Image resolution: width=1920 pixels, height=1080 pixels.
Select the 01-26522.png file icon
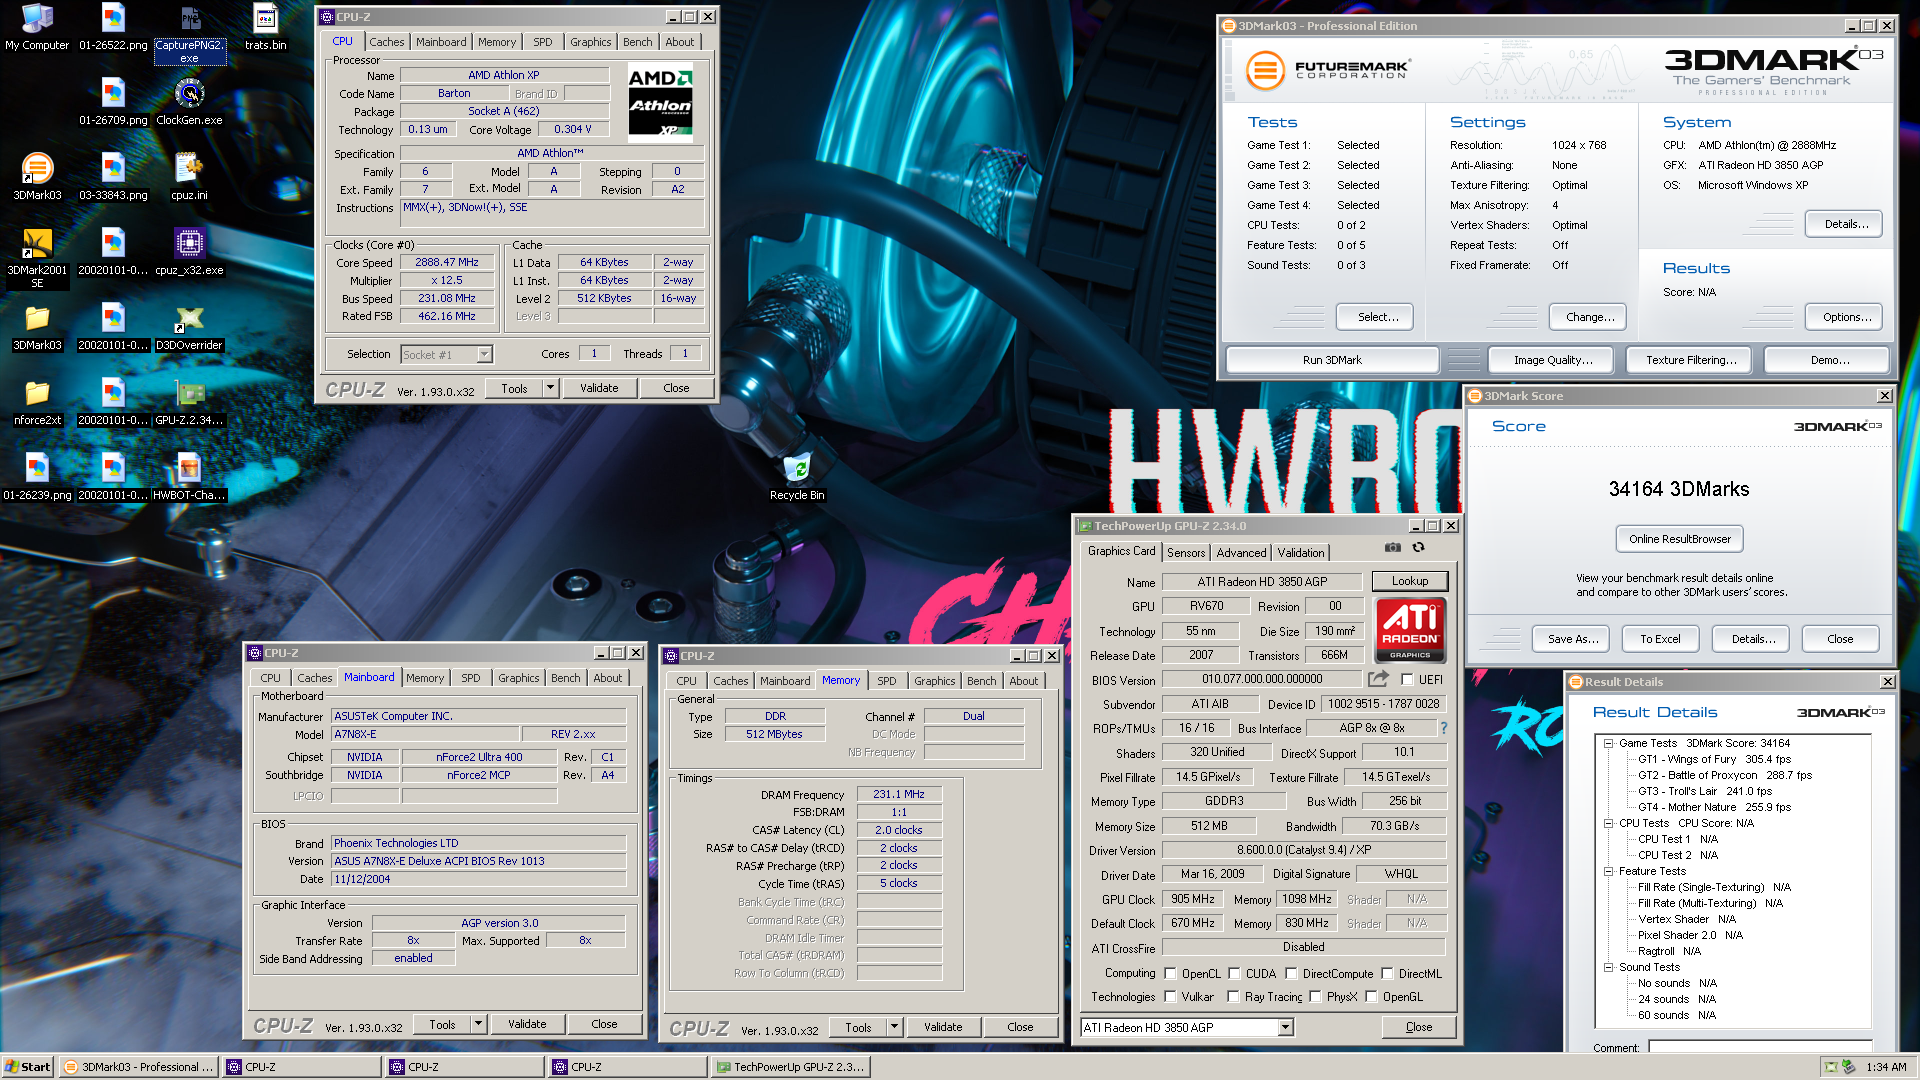[x=113, y=27]
